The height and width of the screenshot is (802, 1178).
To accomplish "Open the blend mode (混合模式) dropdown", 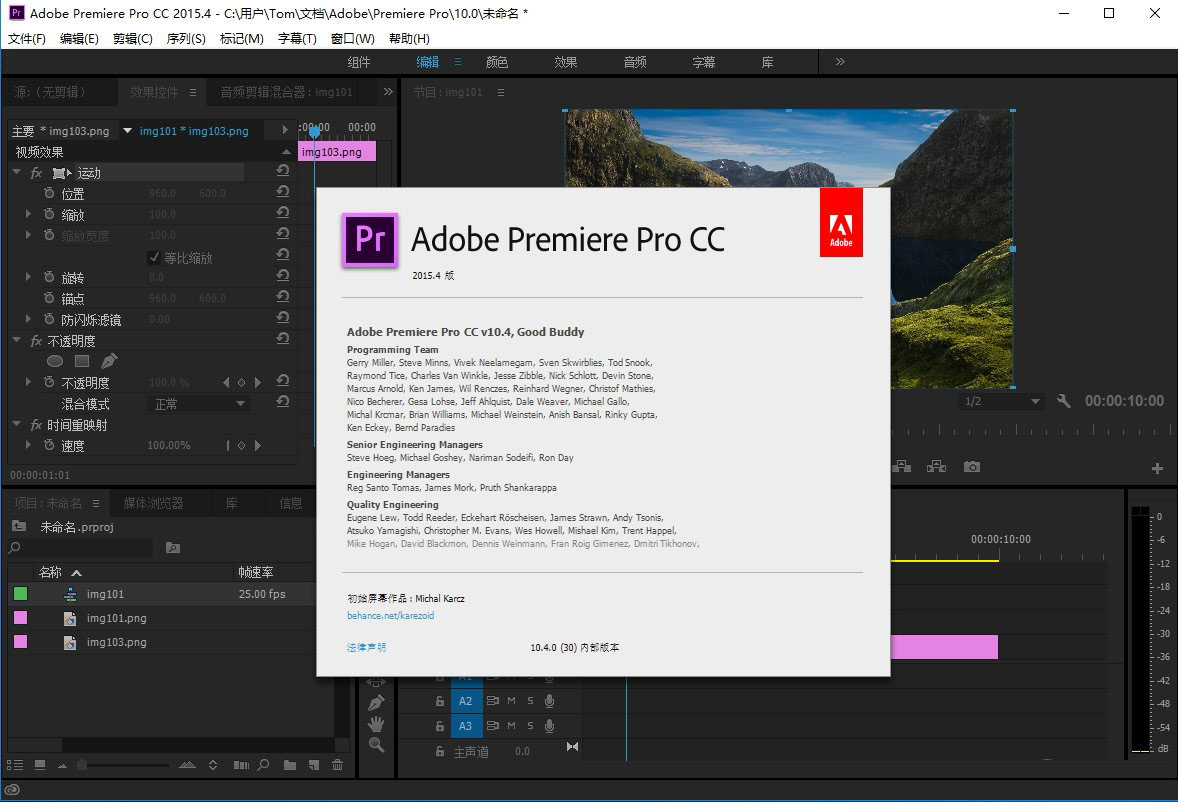I will click(x=199, y=404).
